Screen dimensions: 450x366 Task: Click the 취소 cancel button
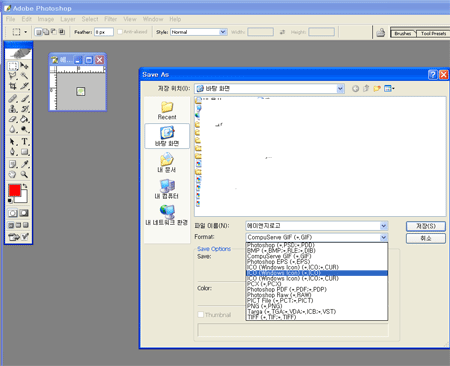[x=426, y=238]
